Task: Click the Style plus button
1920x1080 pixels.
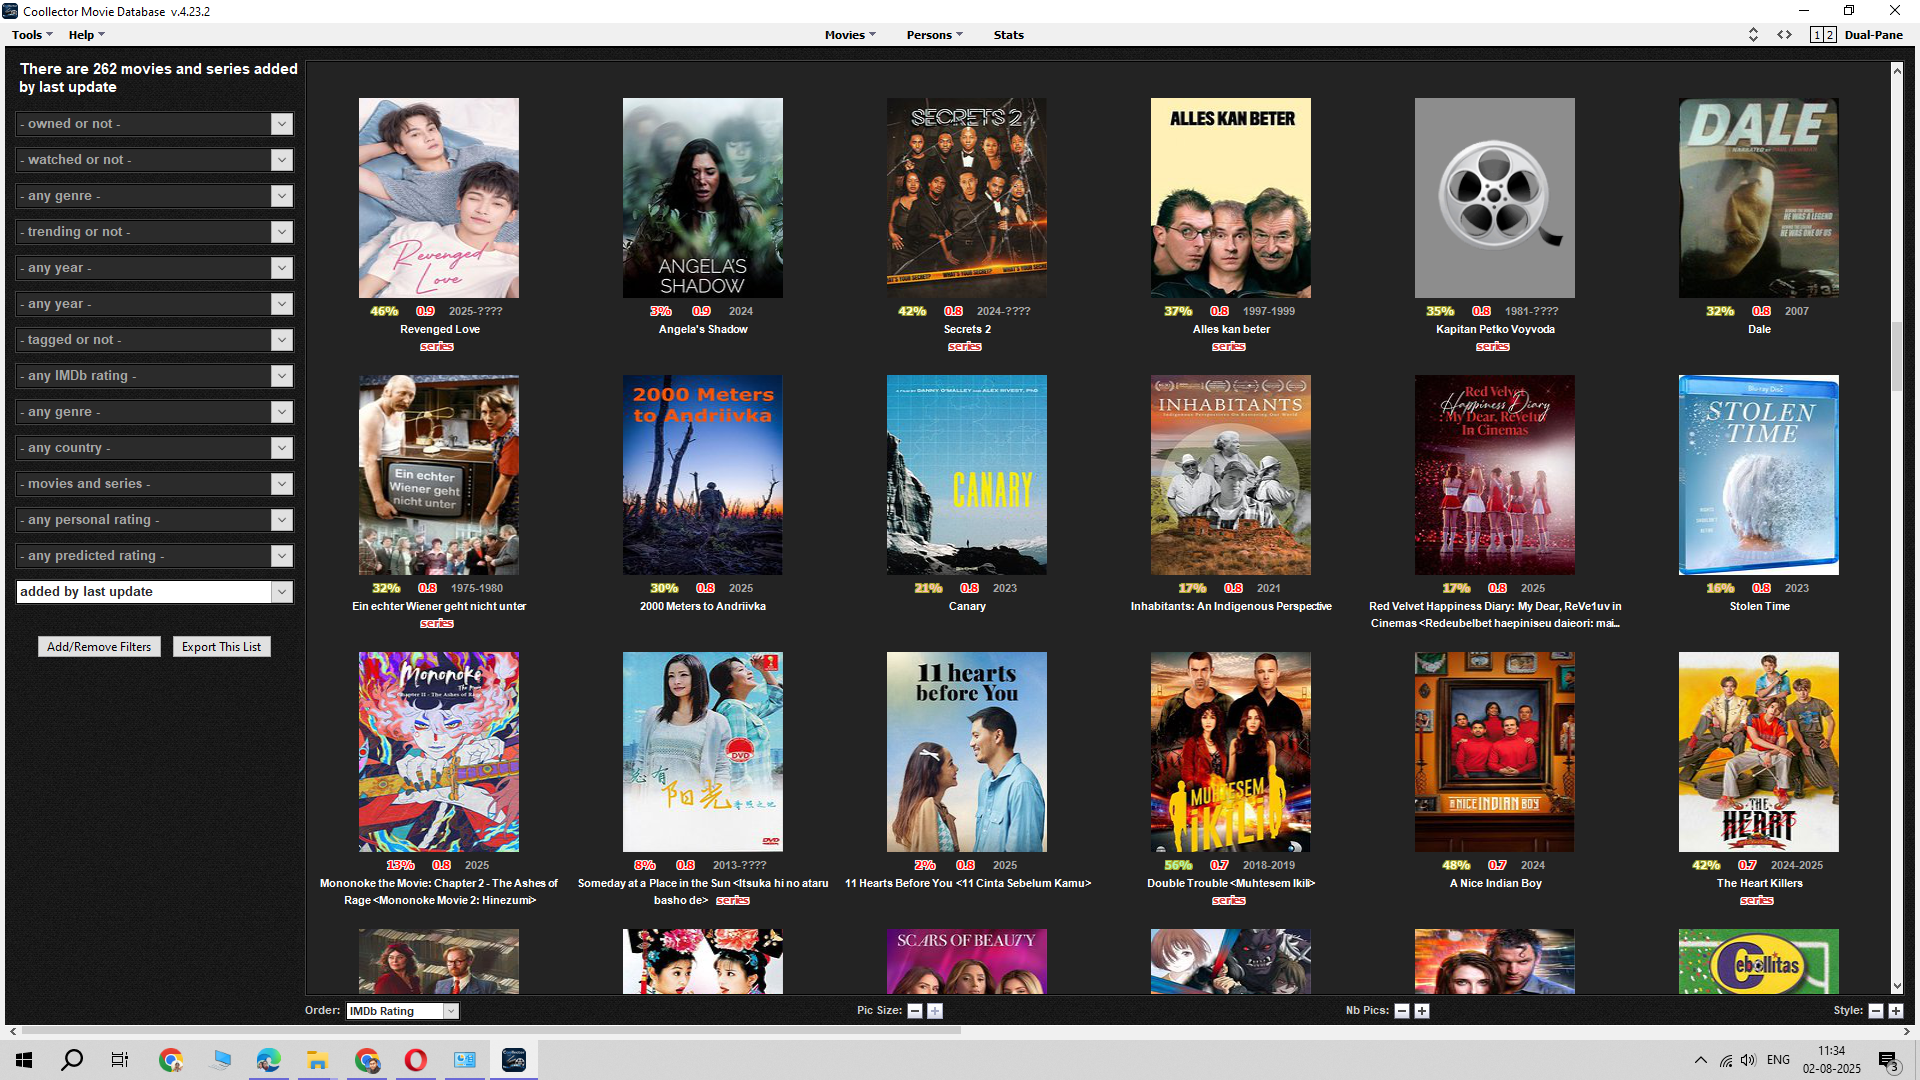Action: pyautogui.click(x=1896, y=1011)
